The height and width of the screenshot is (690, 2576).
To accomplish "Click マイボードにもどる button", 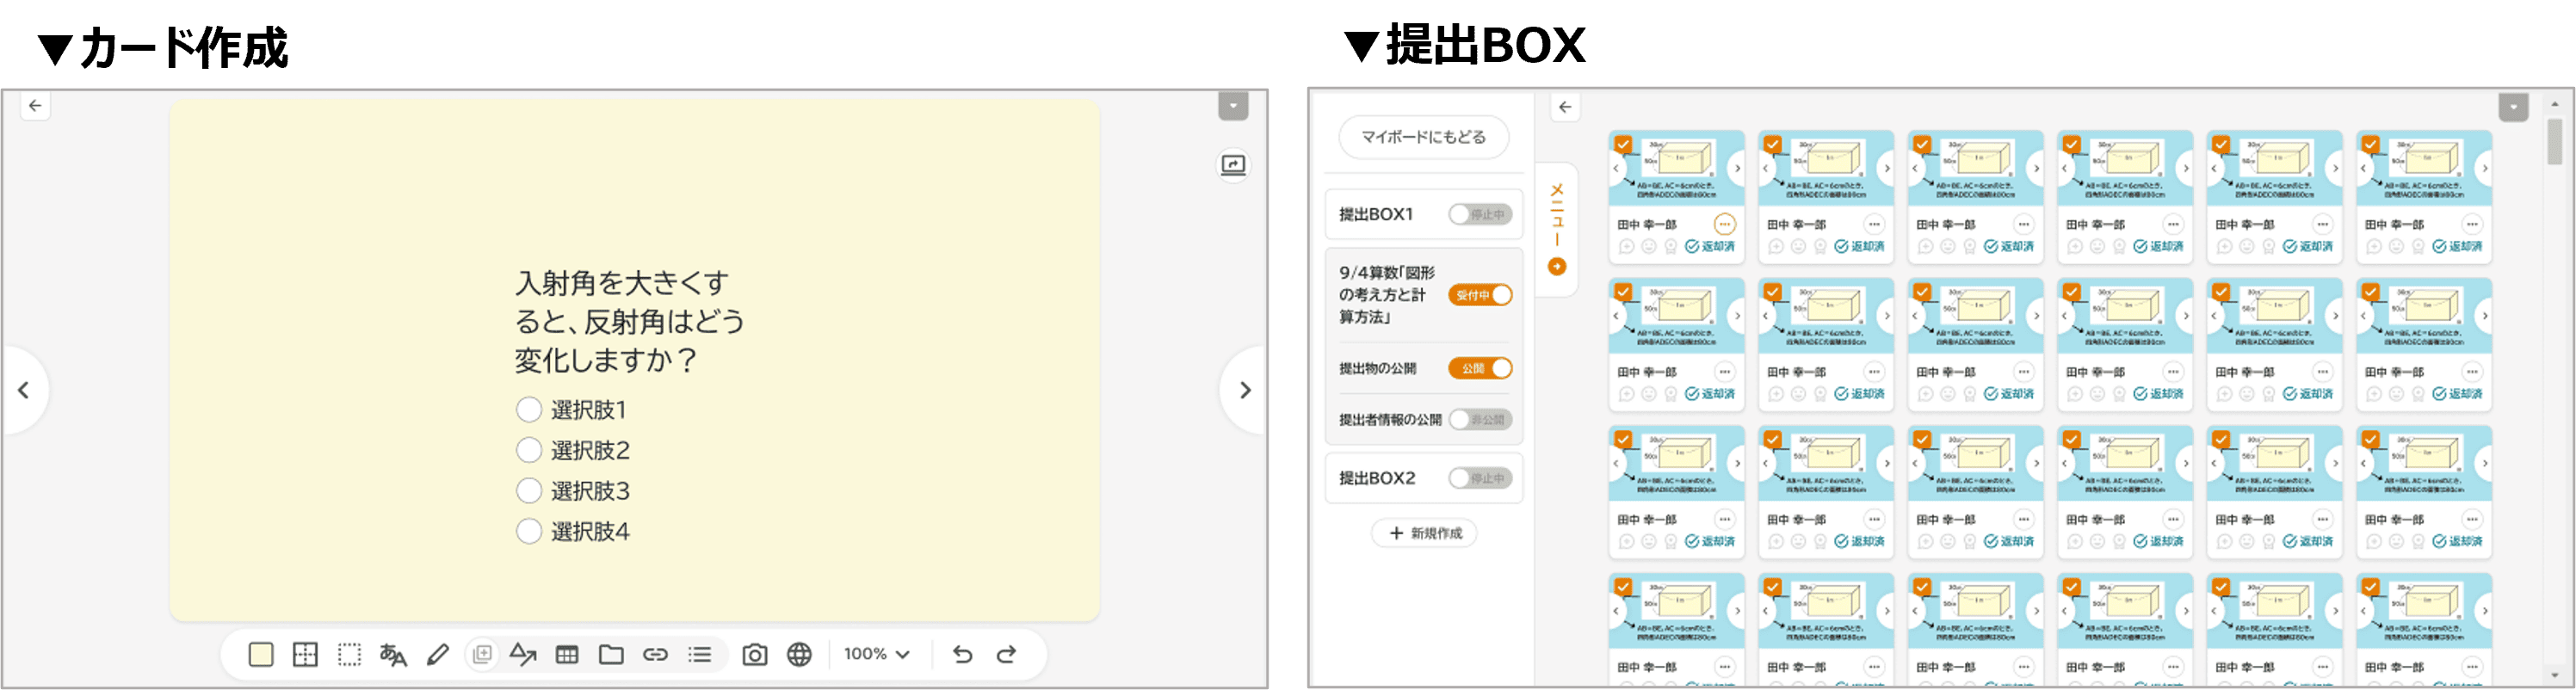I will tap(1423, 137).
